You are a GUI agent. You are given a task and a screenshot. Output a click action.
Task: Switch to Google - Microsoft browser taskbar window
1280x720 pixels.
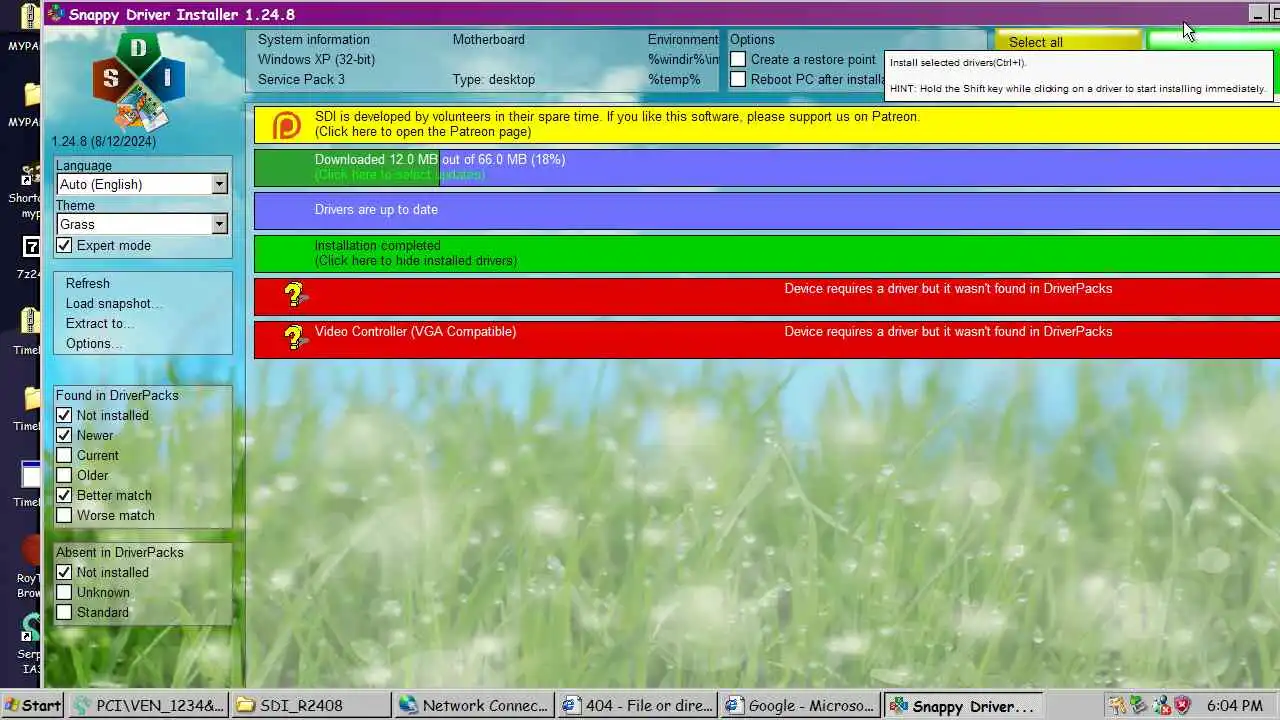[800, 705]
